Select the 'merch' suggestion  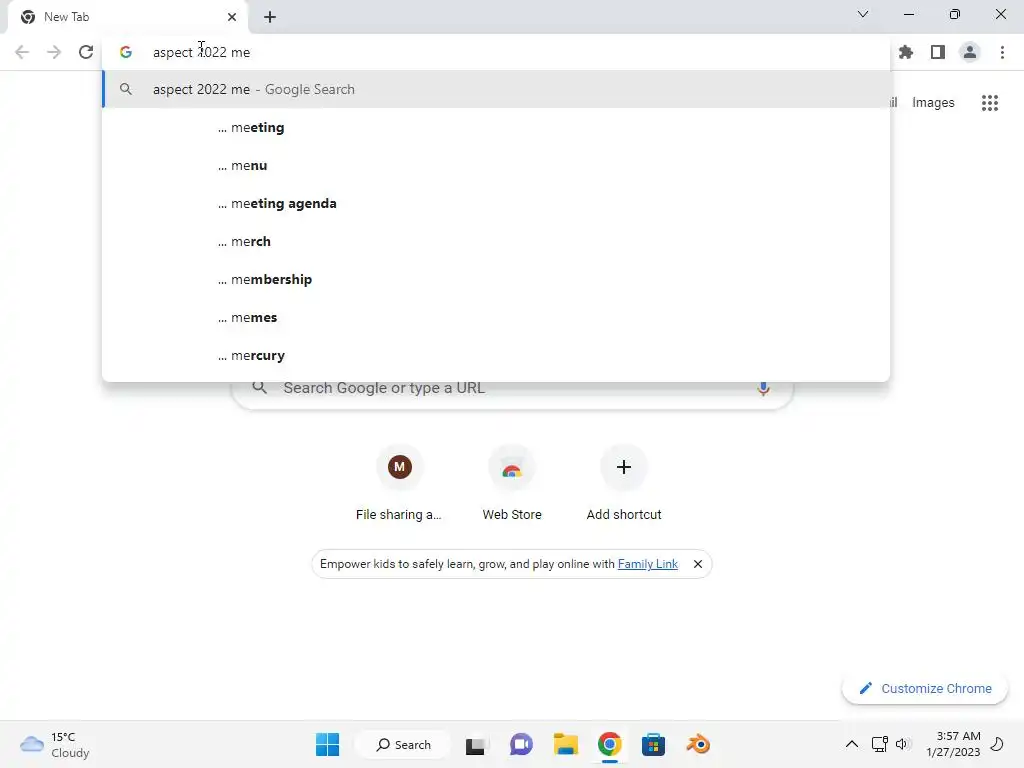[x=496, y=242]
